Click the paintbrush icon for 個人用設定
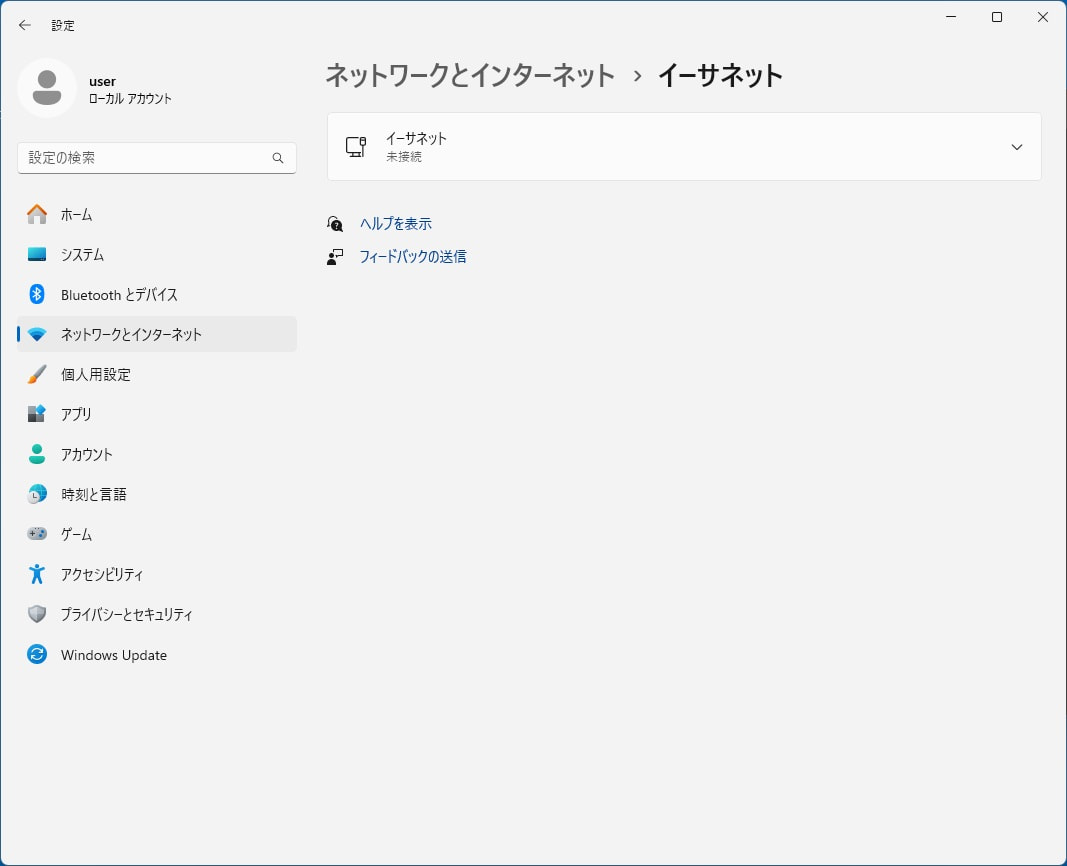 pyautogui.click(x=37, y=374)
